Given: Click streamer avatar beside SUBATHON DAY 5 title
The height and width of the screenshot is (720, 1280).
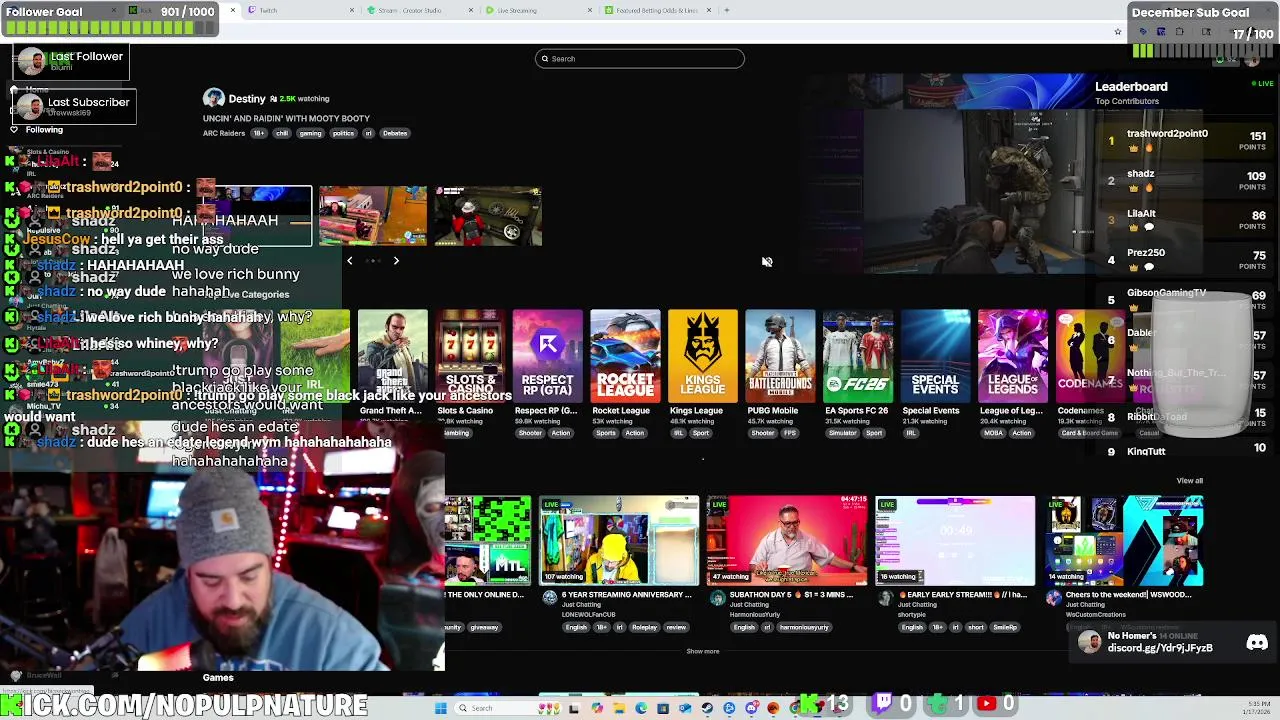Looking at the screenshot, I should point(717,598).
